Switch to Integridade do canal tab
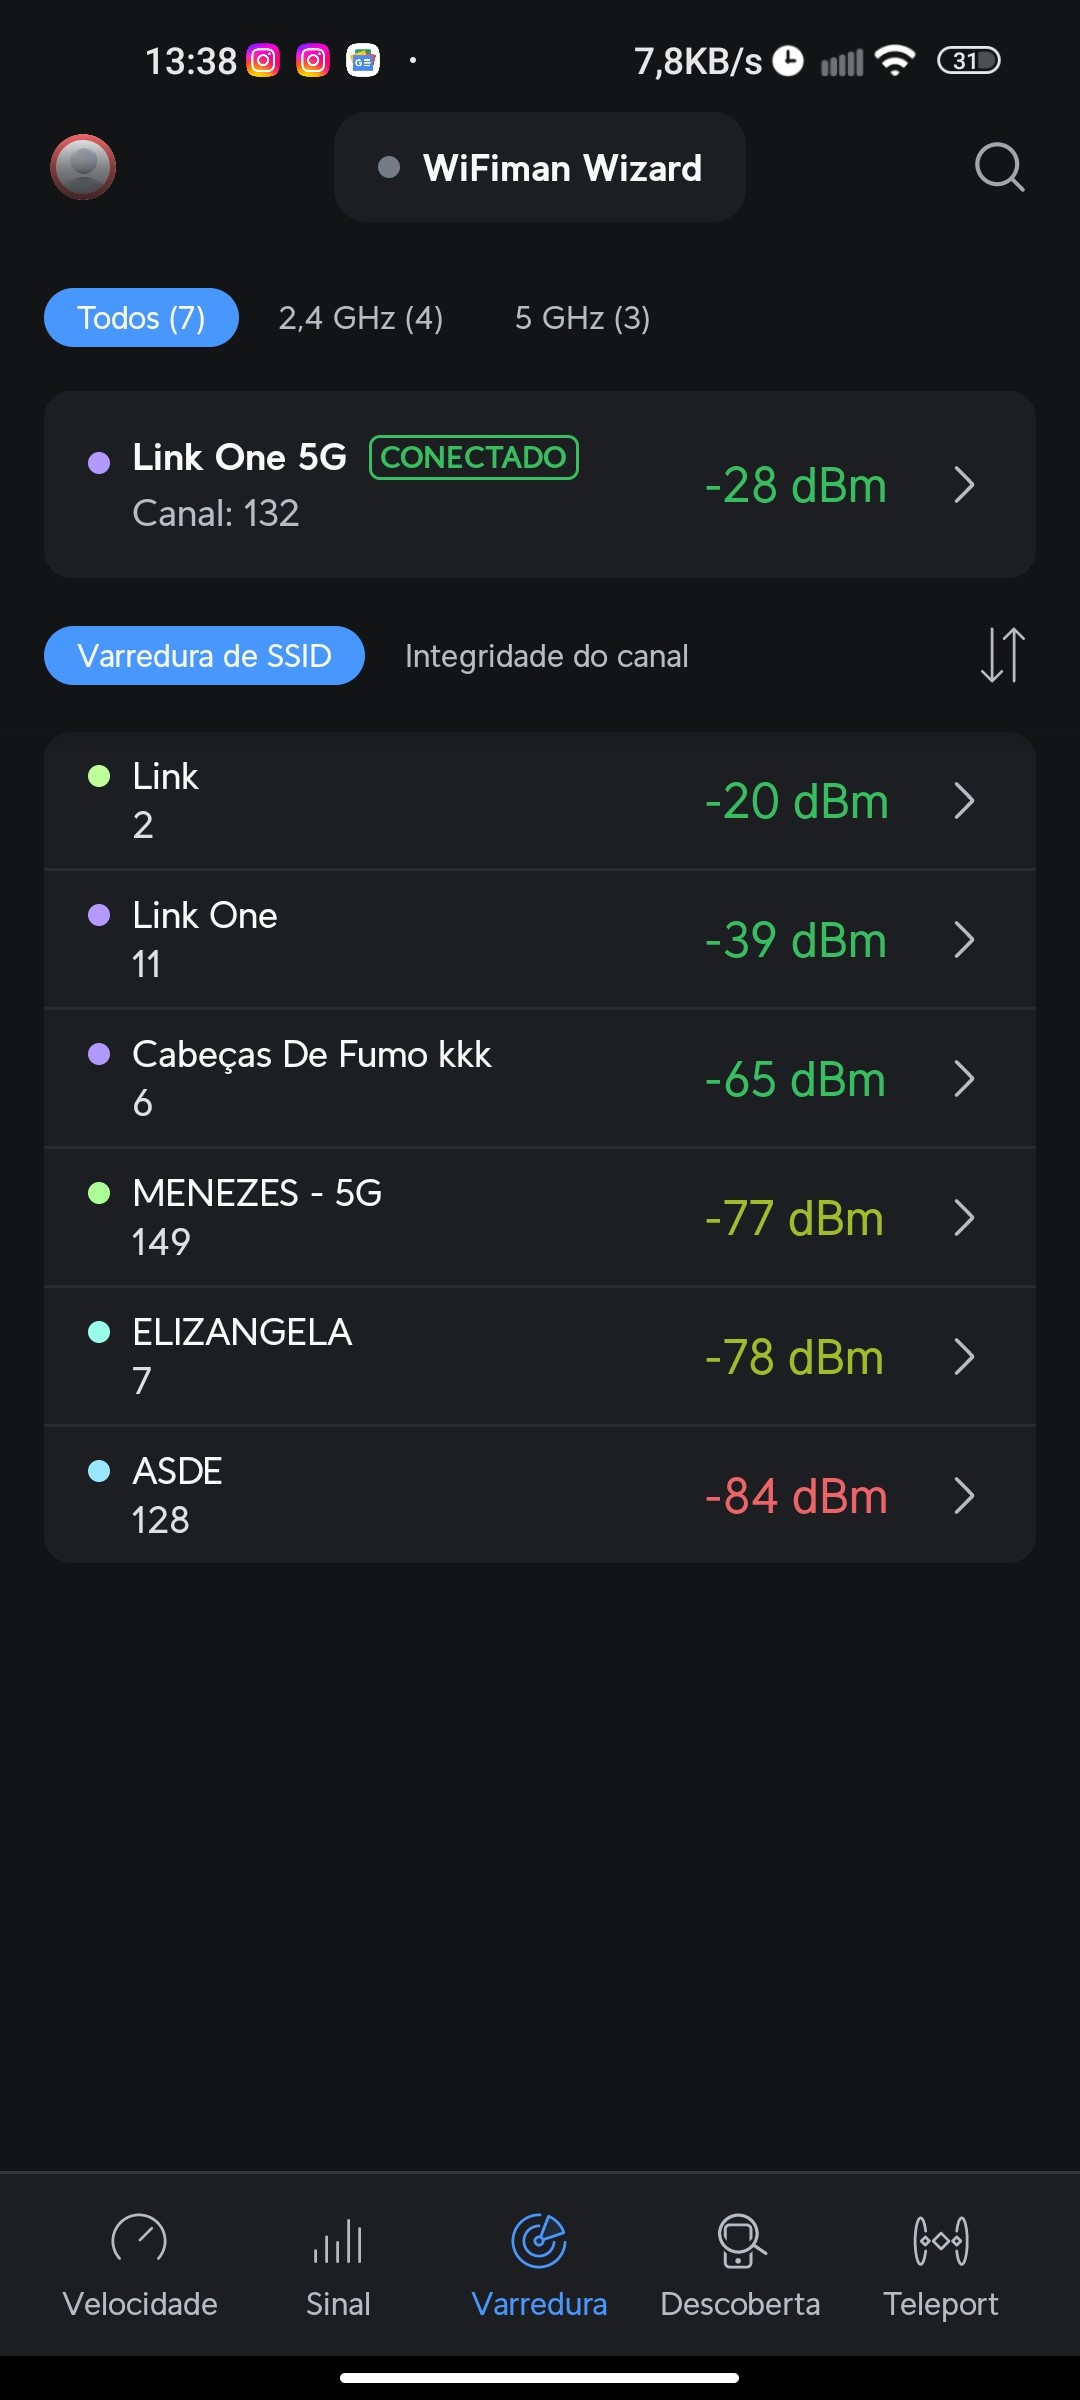Viewport: 1080px width, 2400px height. [x=546, y=656]
